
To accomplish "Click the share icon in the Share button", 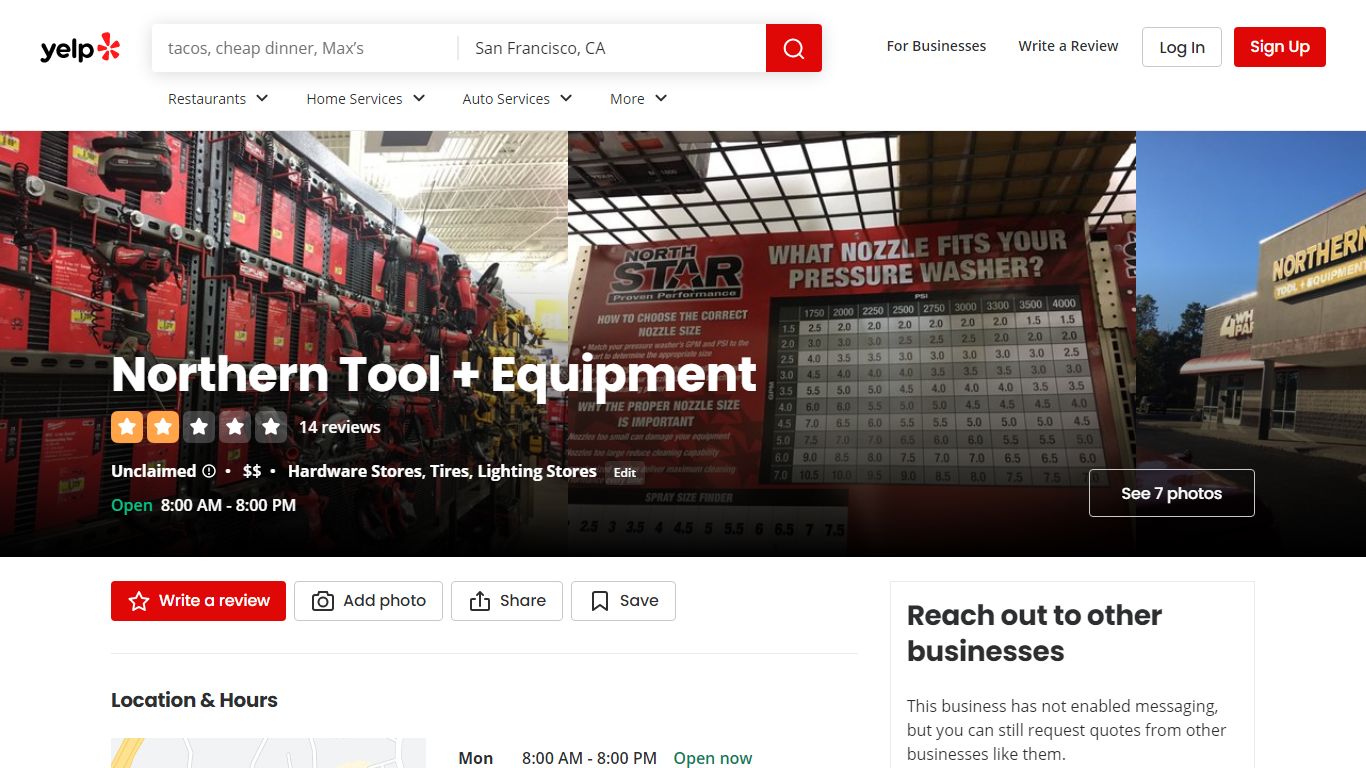I will pos(480,601).
